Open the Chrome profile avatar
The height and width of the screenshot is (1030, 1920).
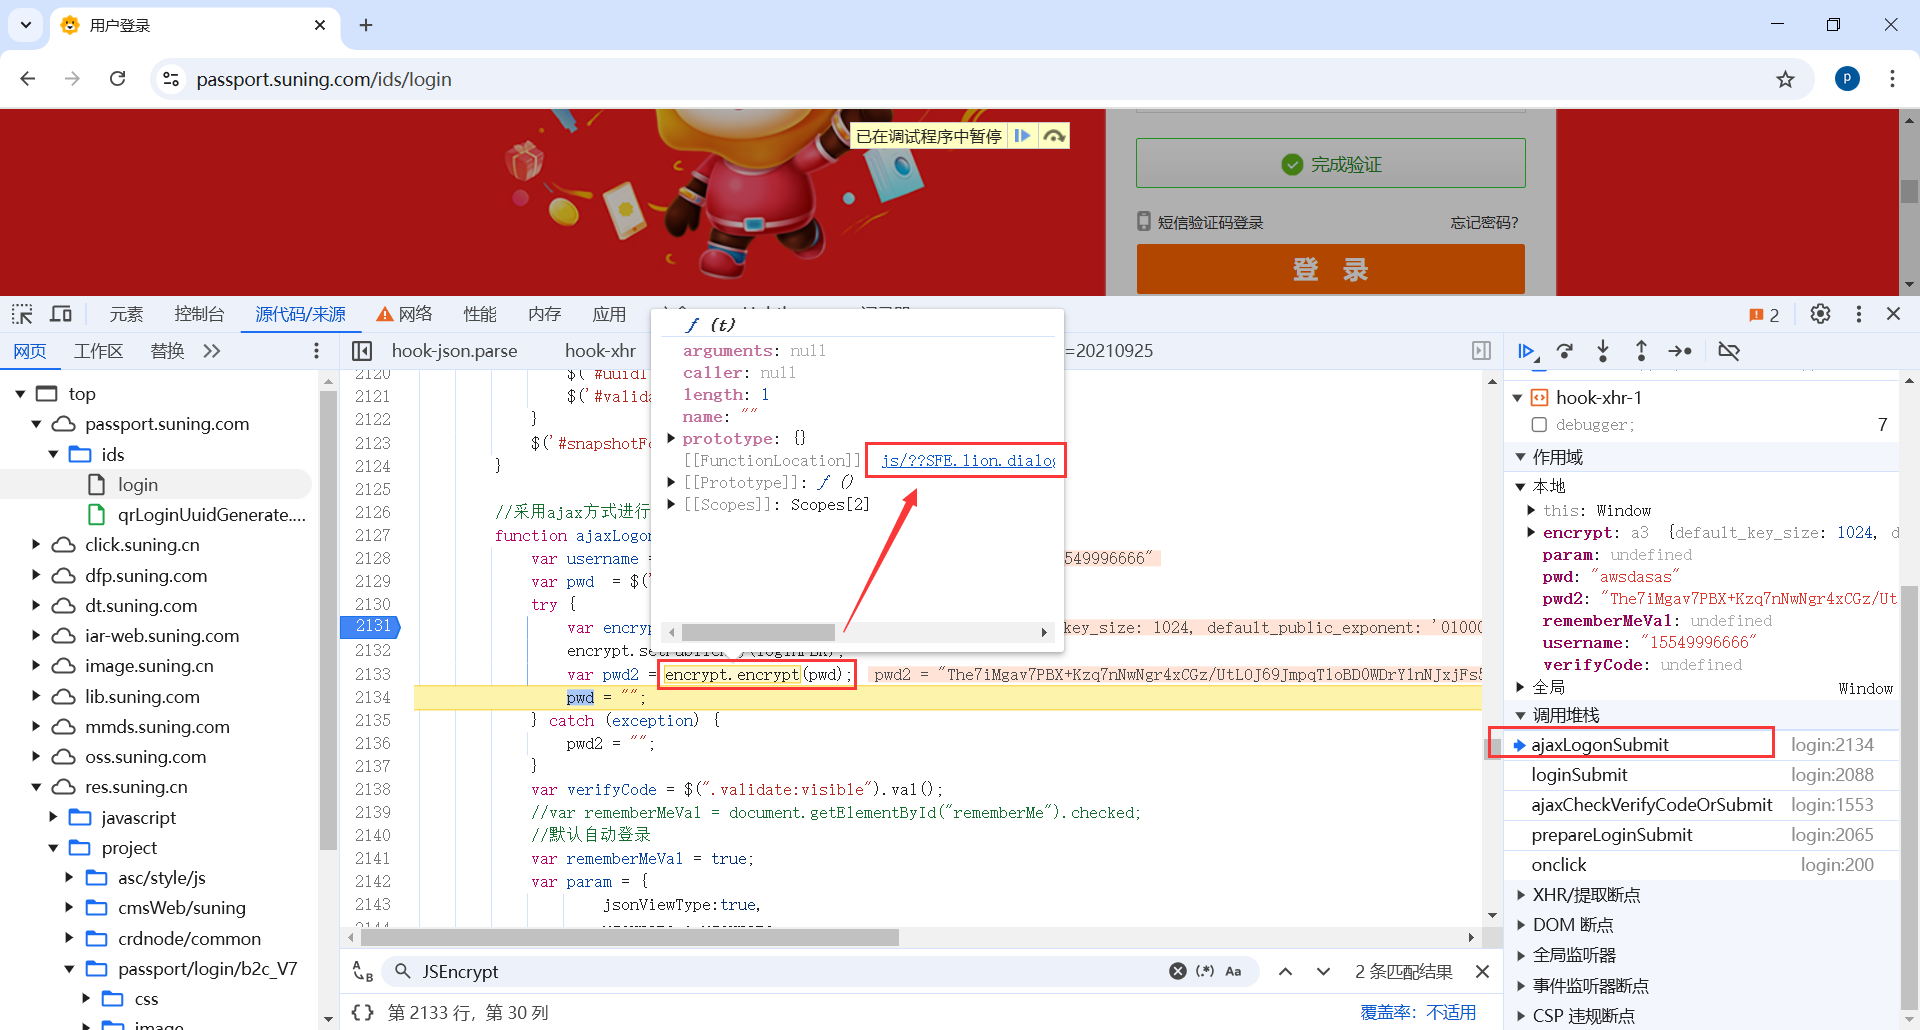coord(1847,79)
